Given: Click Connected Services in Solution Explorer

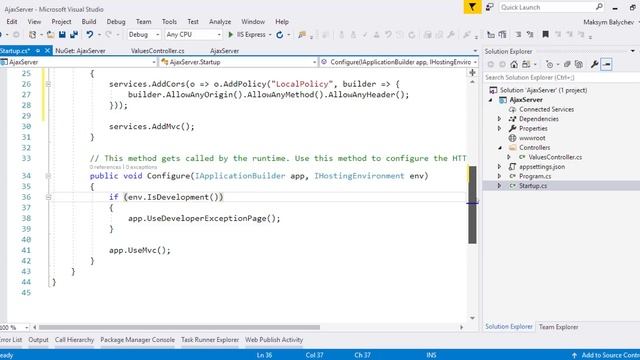Looking at the screenshot, I should pos(547,109).
